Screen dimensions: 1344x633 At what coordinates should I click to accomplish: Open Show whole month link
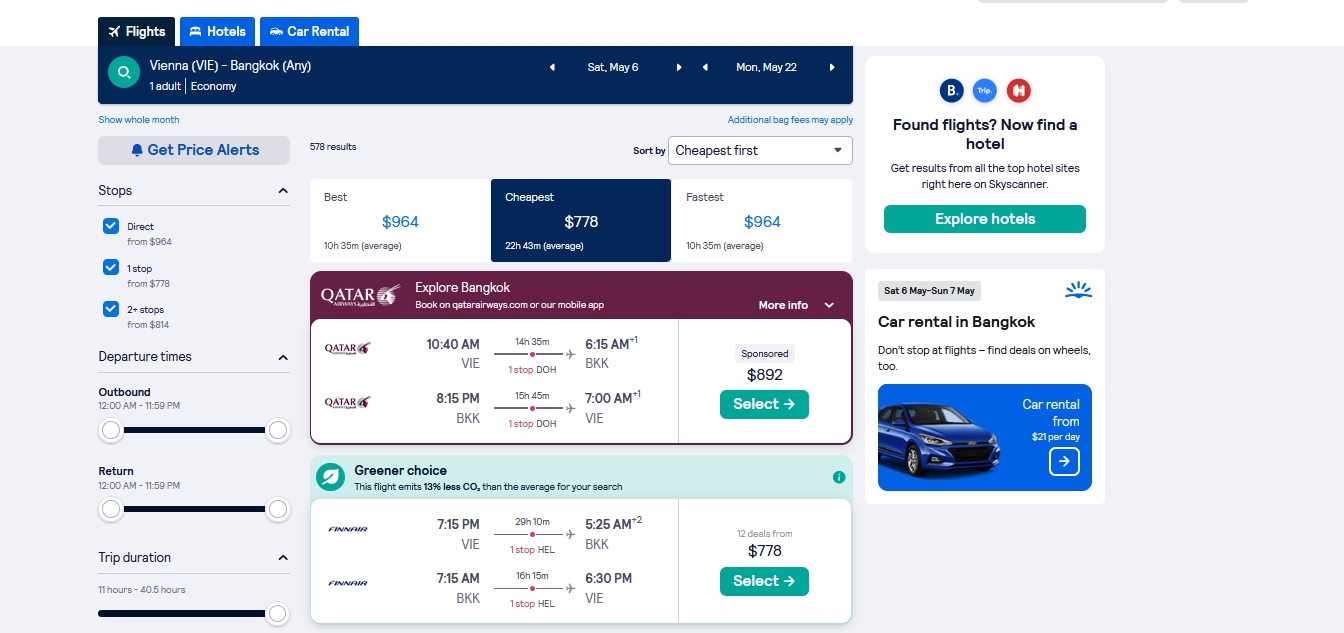tap(139, 120)
